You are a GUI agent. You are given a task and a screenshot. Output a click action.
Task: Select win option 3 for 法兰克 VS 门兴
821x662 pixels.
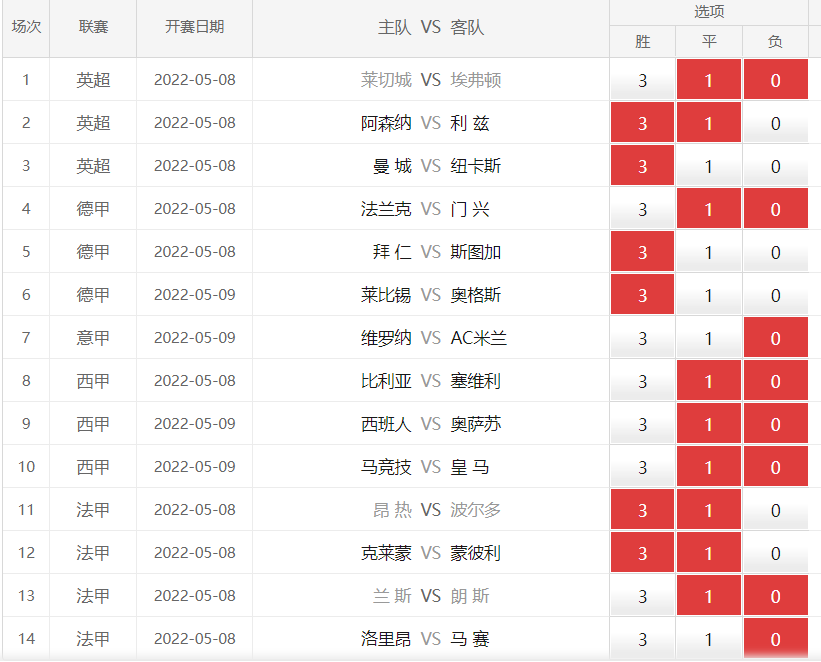642,208
